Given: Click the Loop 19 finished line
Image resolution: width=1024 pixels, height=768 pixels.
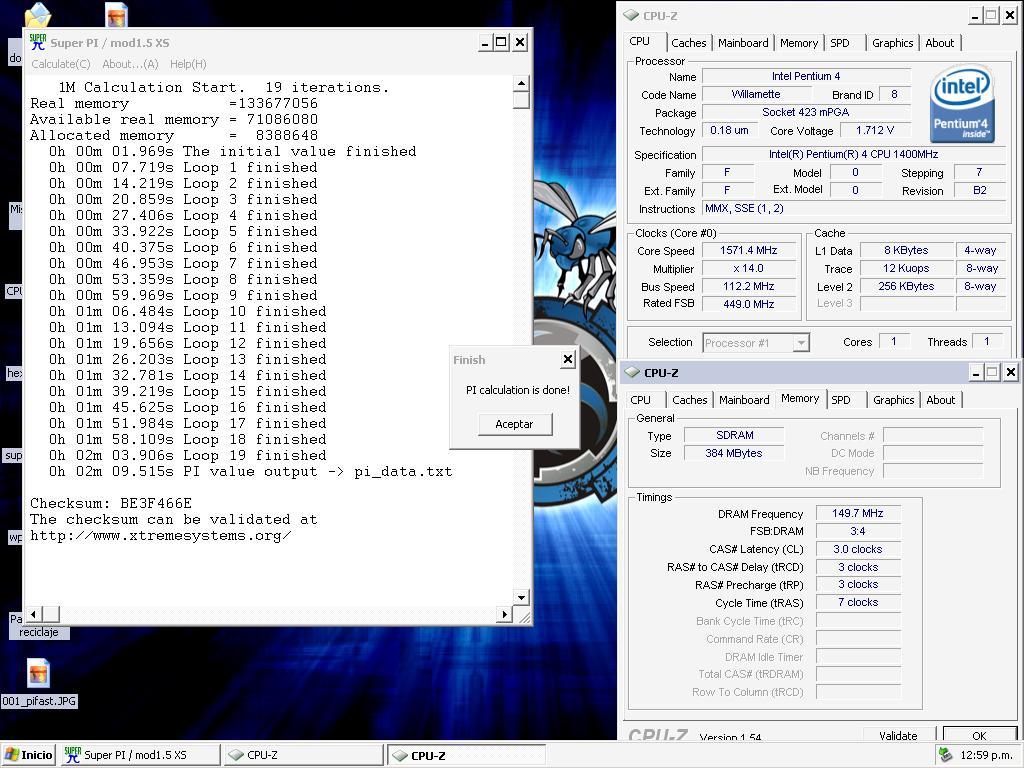Looking at the screenshot, I should 187,456.
